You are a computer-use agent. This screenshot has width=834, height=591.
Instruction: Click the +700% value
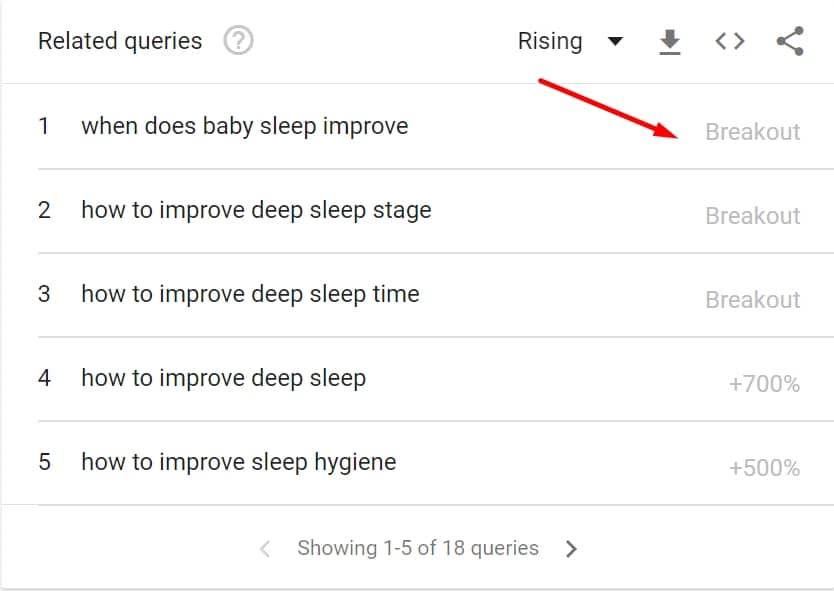coord(764,384)
